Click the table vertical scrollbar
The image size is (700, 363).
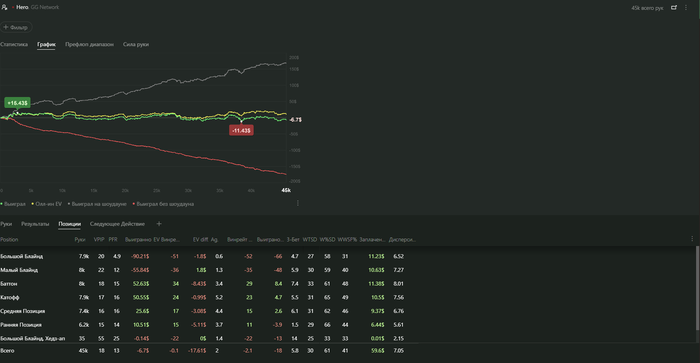coord(697,288)
